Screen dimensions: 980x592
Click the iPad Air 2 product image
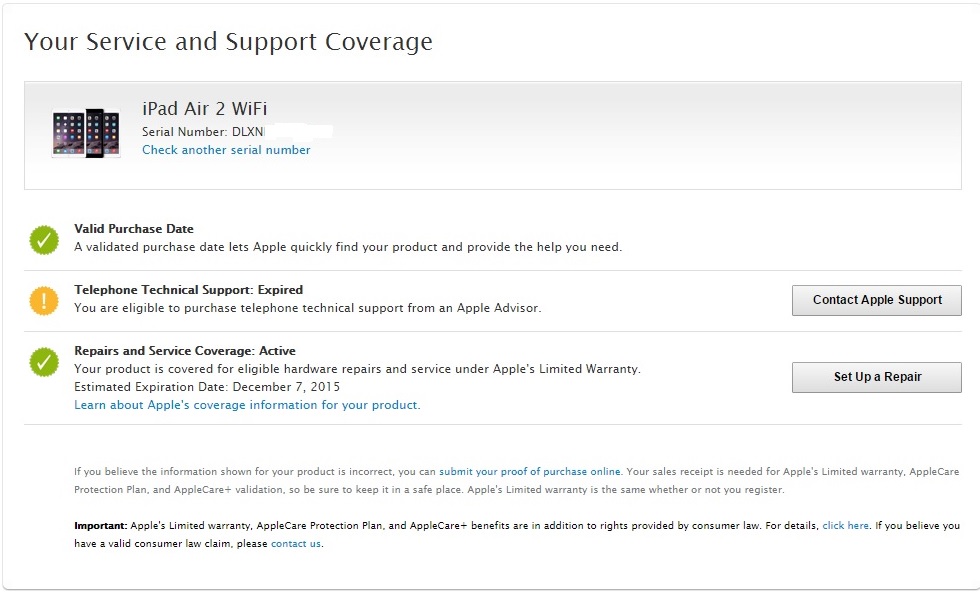point(86,133)
